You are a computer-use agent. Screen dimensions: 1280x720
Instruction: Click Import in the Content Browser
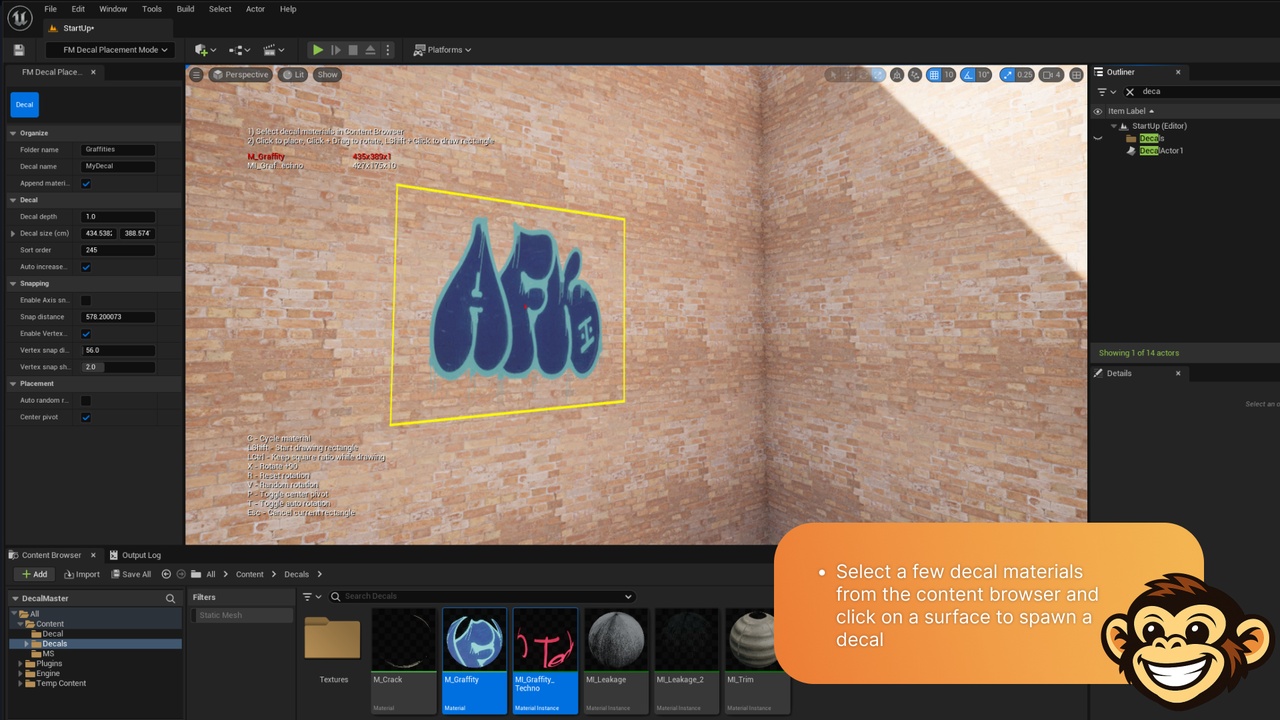tap(82, 574)
